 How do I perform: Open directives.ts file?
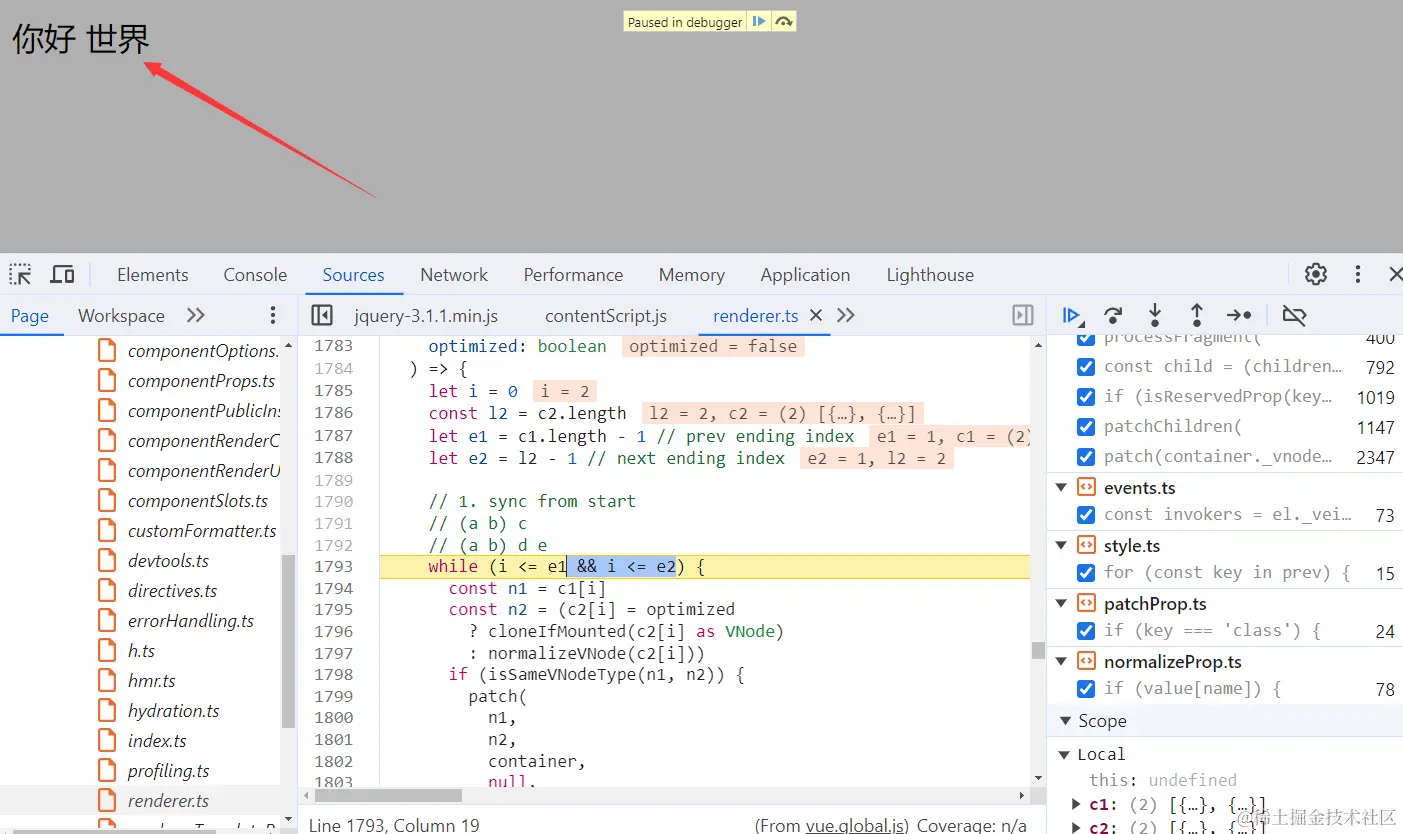pos(172,591)
